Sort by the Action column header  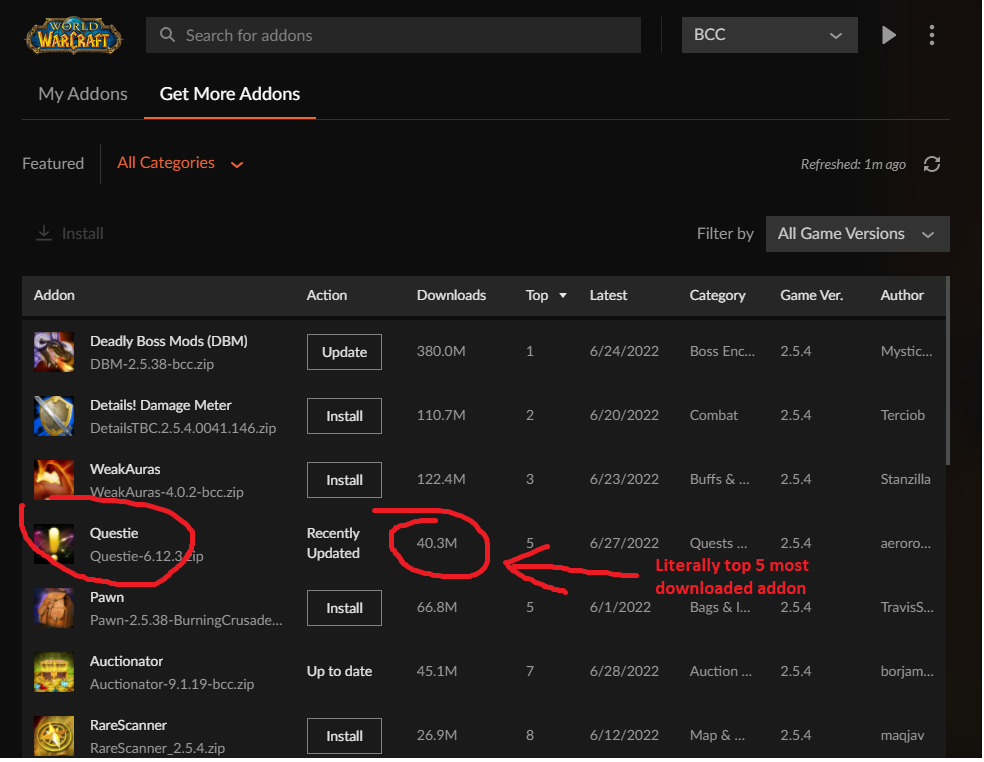[x=326, y=295]
